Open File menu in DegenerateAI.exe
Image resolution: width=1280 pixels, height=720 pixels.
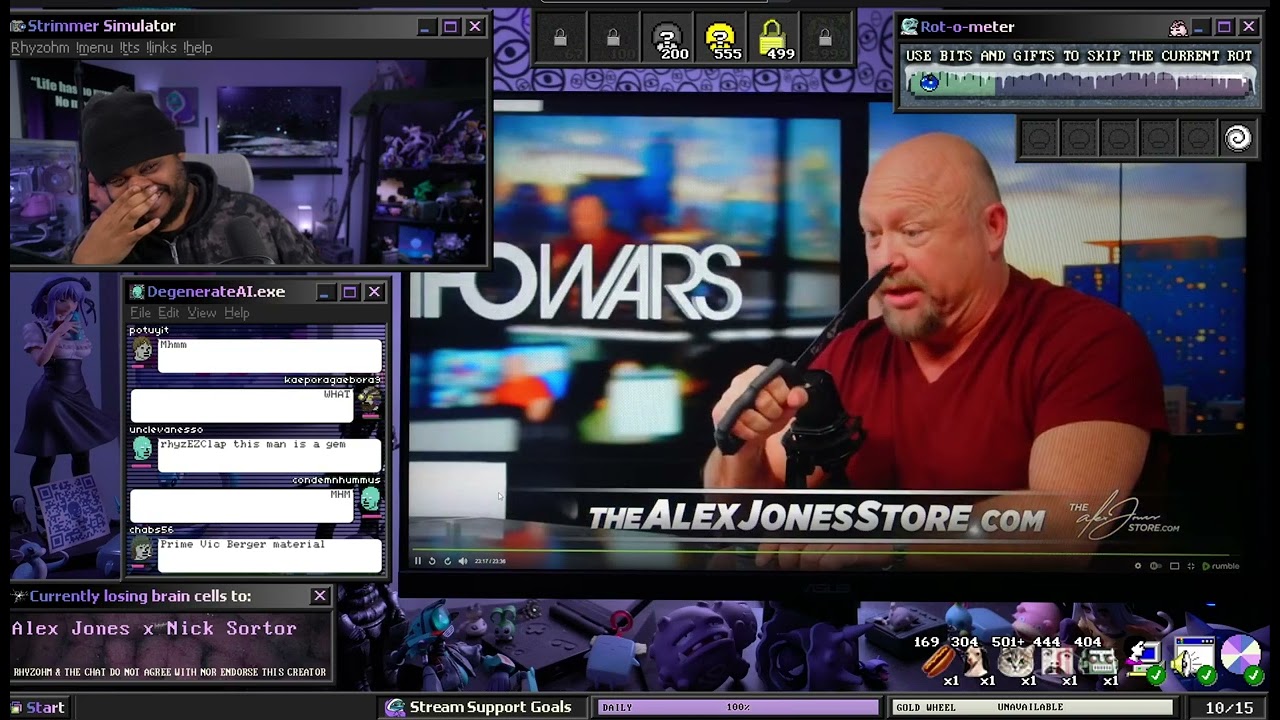(x=140, y=313)
